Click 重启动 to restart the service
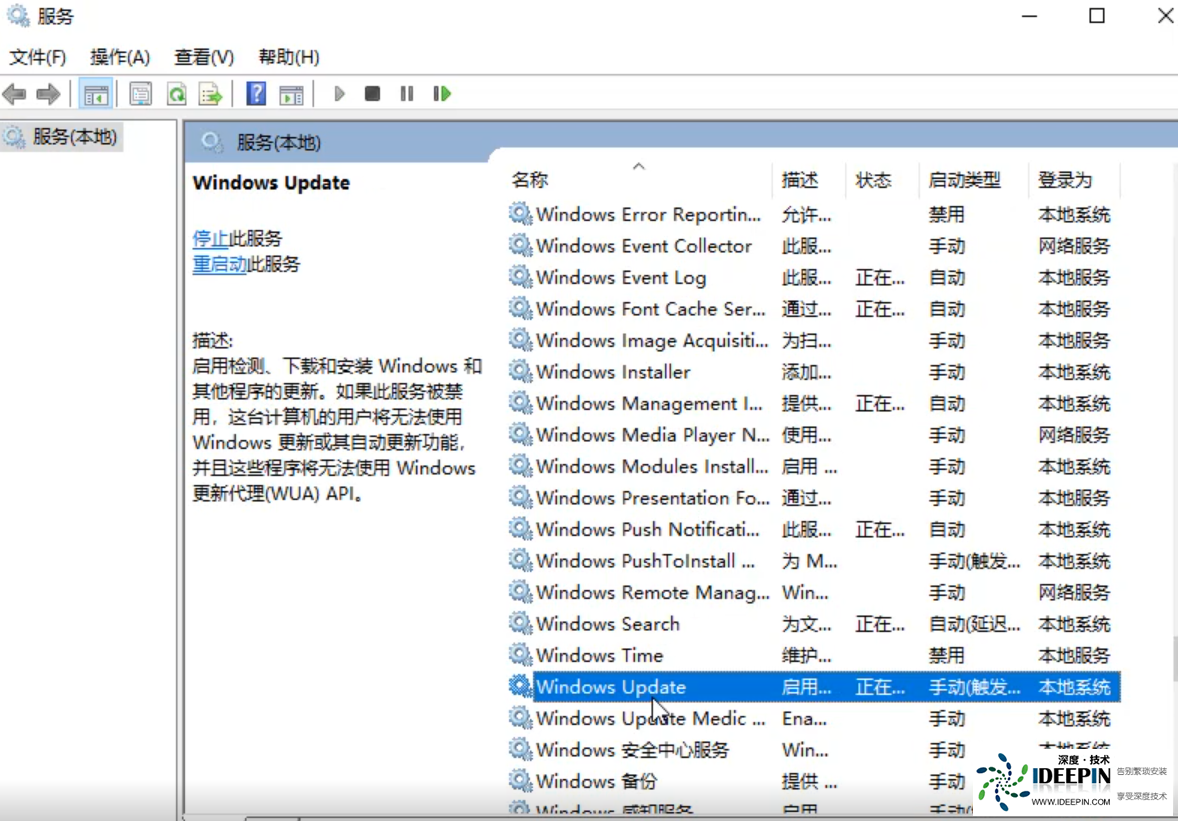The width and height of the screenshot is (1178, 821). [x=215, y=266]
